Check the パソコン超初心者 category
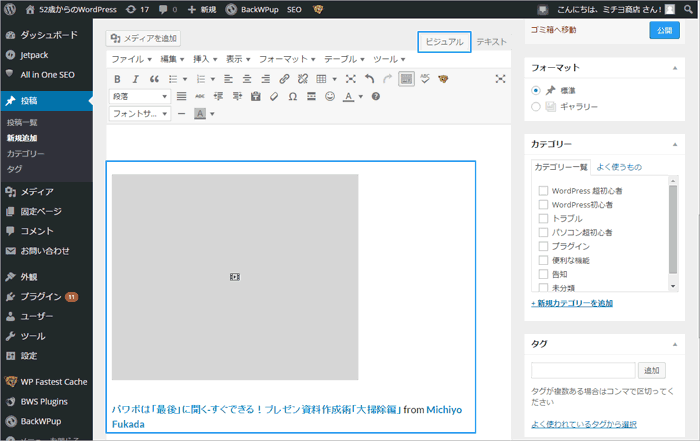 pyautogui.click(x=543, y=233)
